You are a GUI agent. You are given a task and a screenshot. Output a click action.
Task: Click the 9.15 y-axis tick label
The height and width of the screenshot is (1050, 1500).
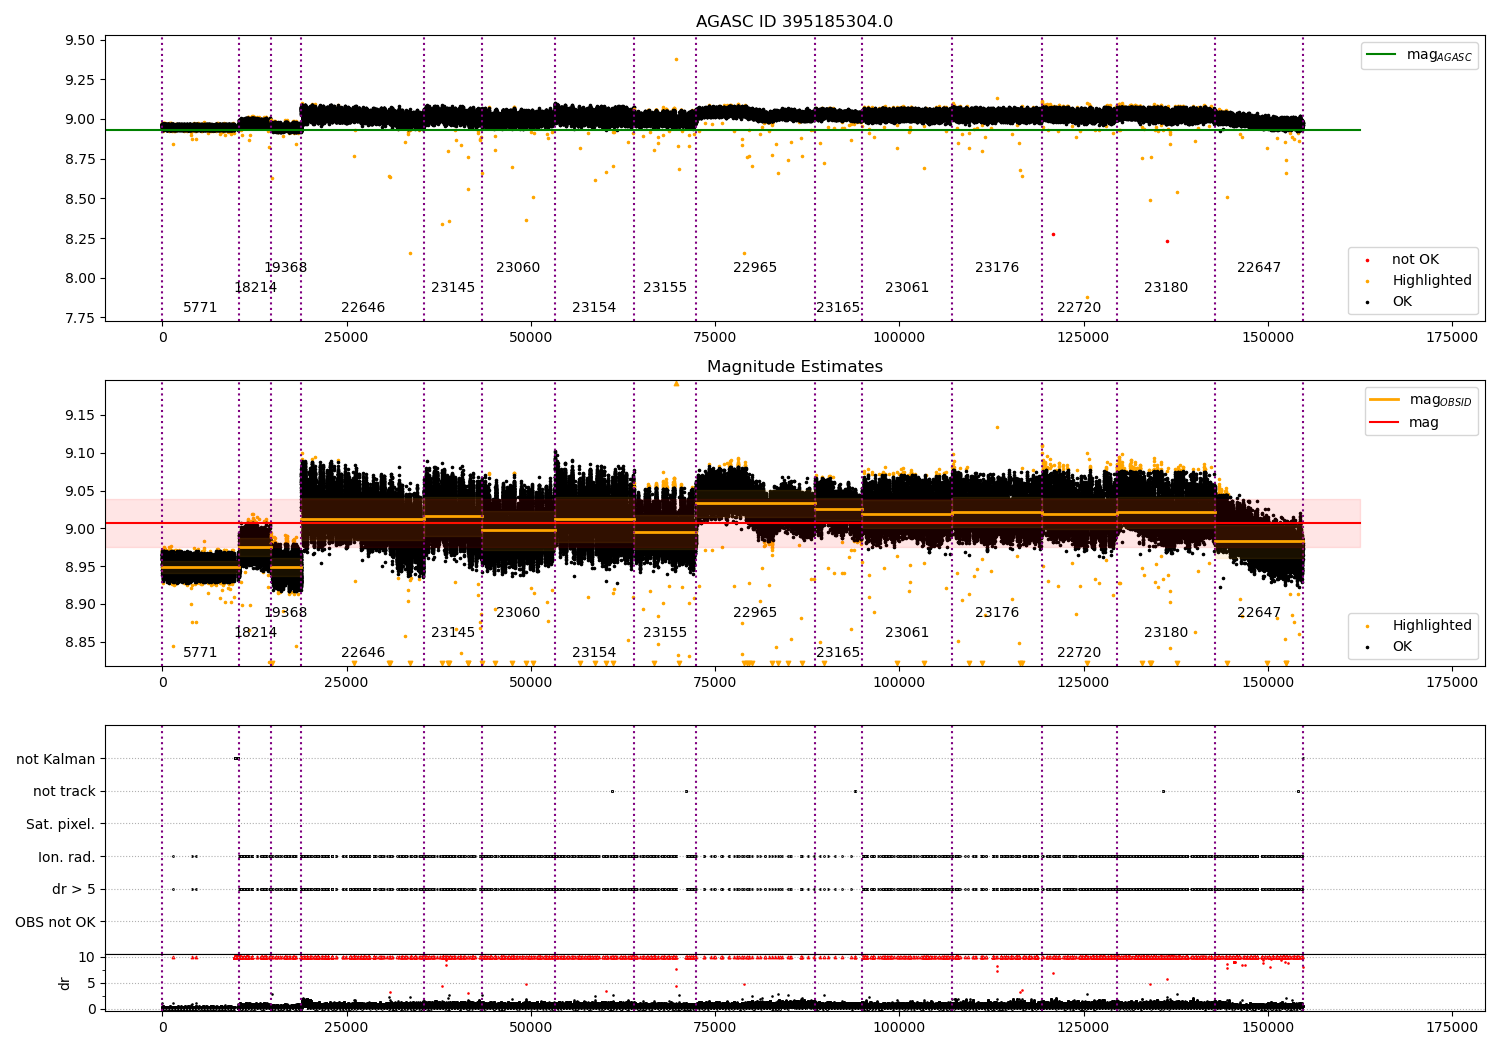pyautogui.click(x=80, y=415)
